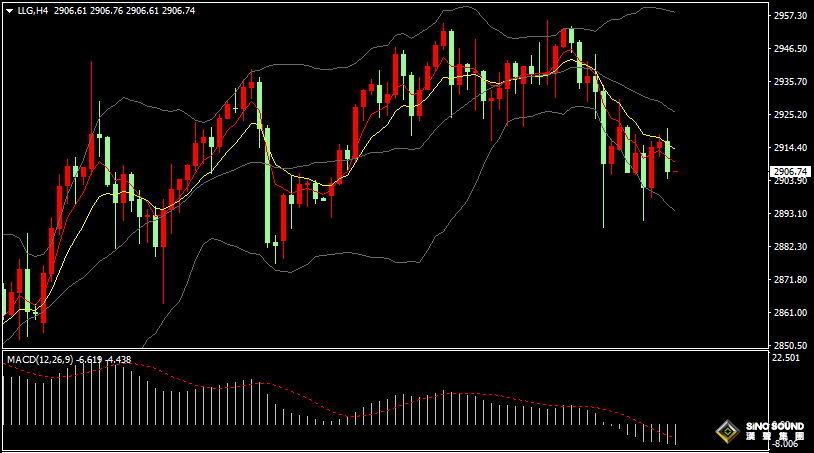Select the current price tag 2906.74
Image resolution: width=814 pixels, height=453 pixels.
coord(790,172)
